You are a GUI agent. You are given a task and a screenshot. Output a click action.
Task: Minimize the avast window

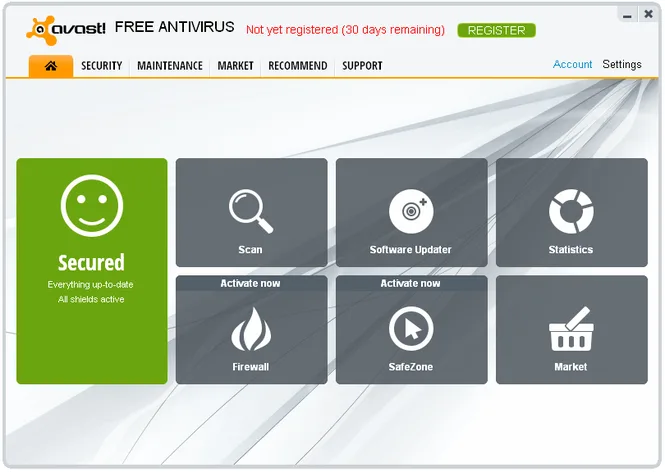(x=627, y=16)
